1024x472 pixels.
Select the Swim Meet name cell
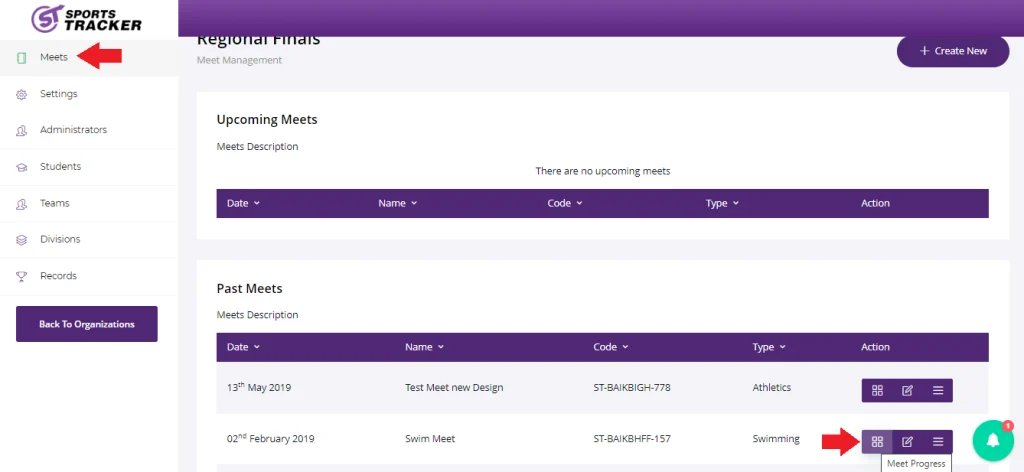tap(429, 439)
